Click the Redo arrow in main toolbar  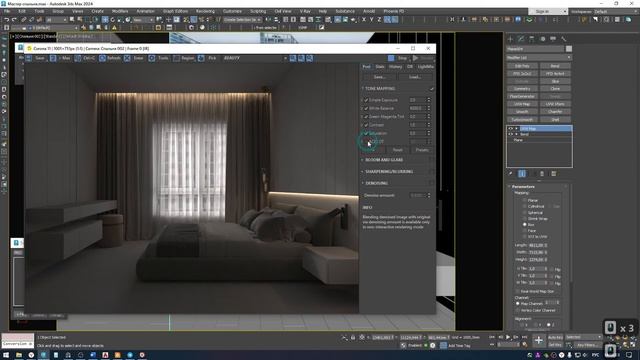[14, 20]
